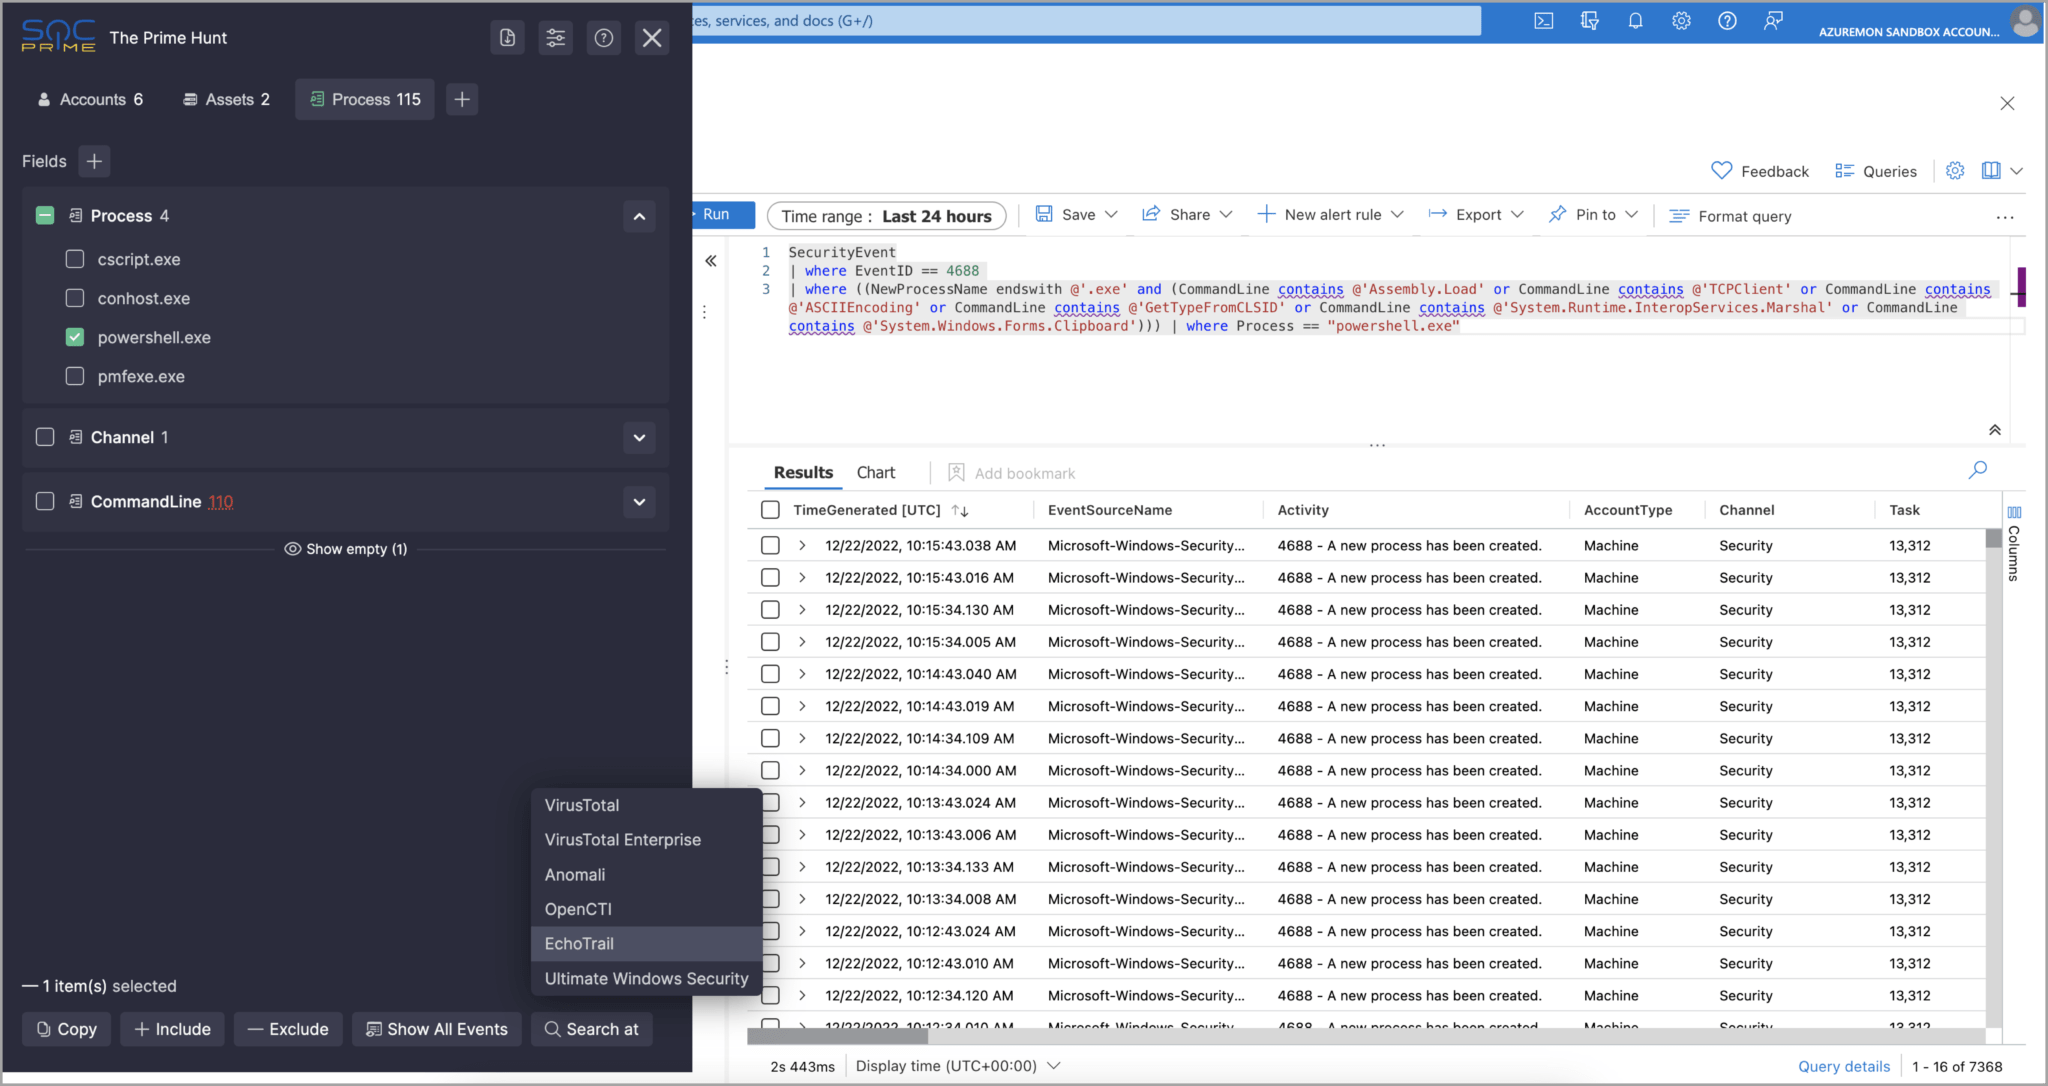This screenshot has width=2048, height=1086.
Task: Click the export document icon in Prime Hunt header
Action: point(507,38)
